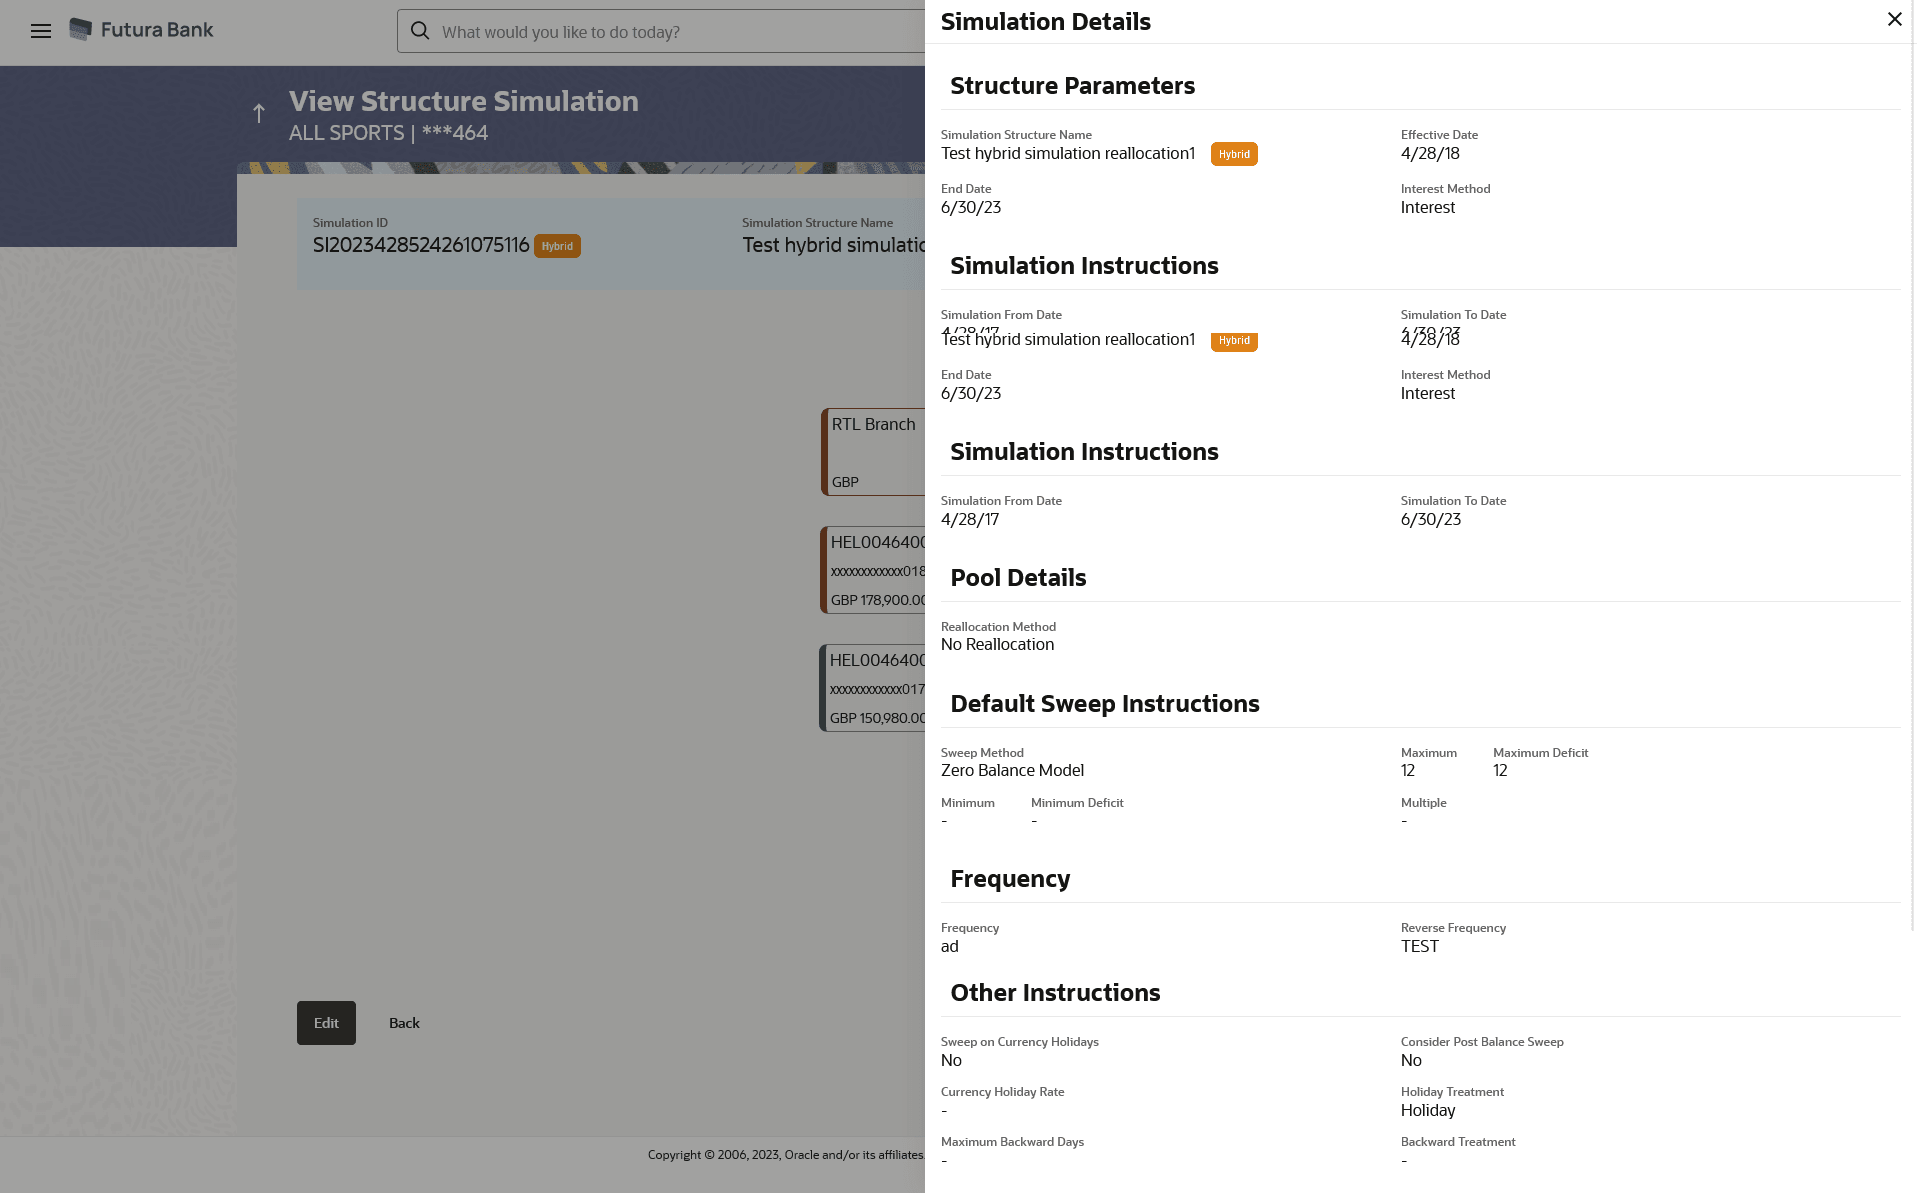
Task: Open the hamburger navigation menu
Action: [x=41, y=31]
